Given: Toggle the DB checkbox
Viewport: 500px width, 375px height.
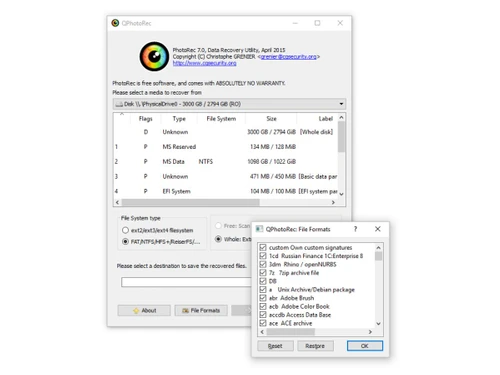Looking at the screenshot, I should pos(263,281).
